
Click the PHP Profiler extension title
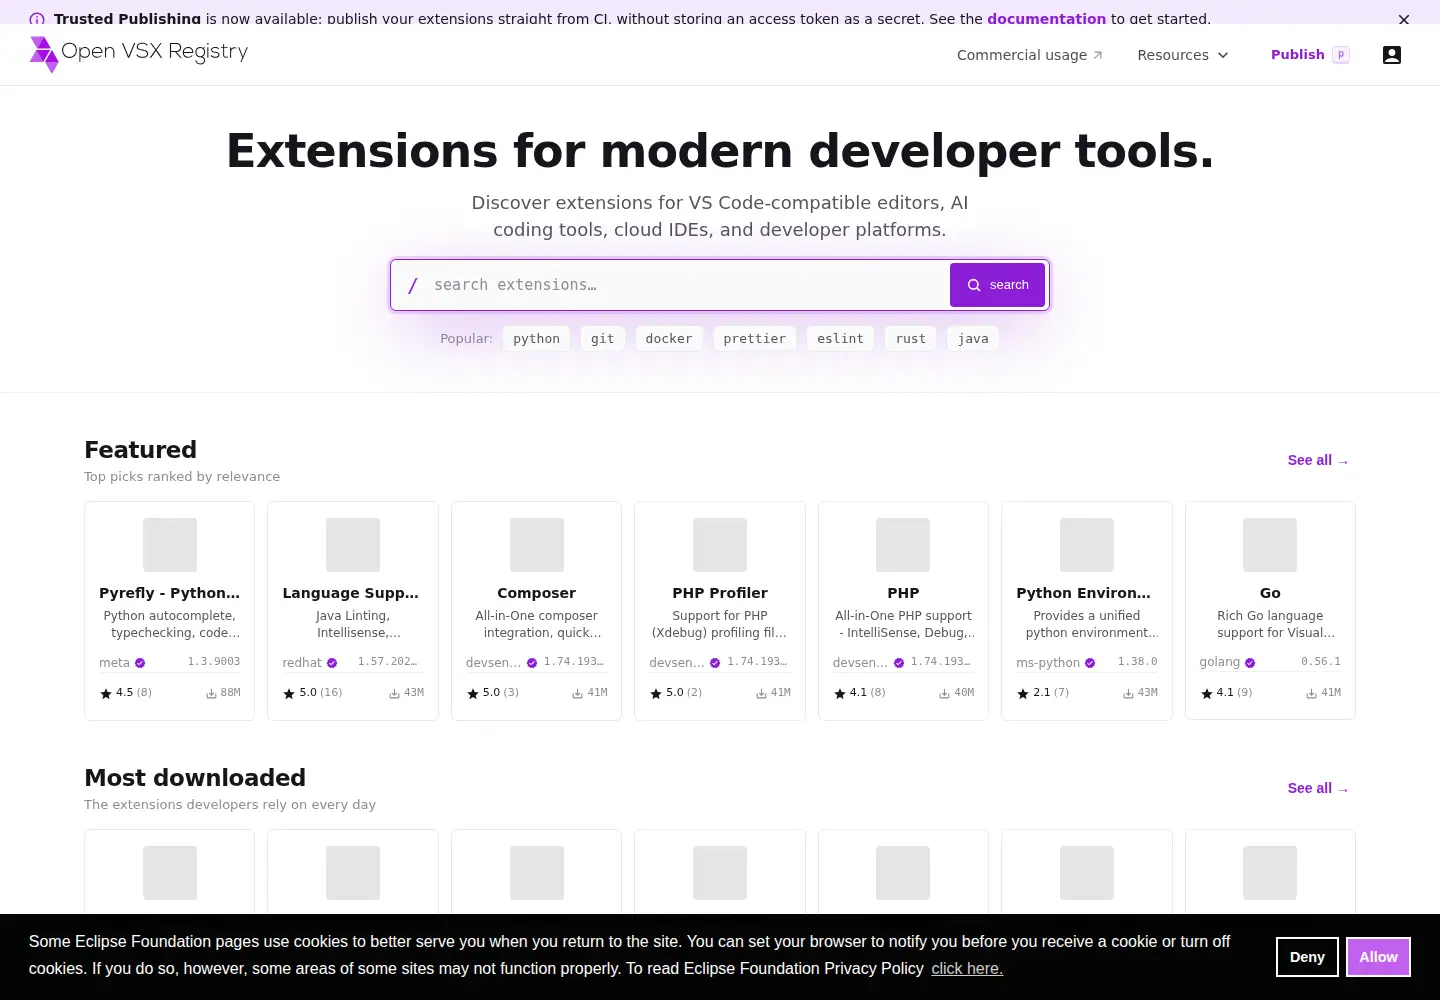pos(720,593)
